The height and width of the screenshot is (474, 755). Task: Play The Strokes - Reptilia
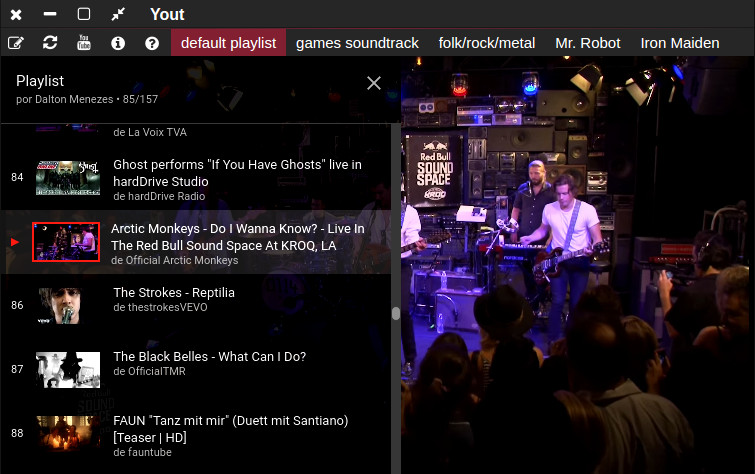pos(174,292)
